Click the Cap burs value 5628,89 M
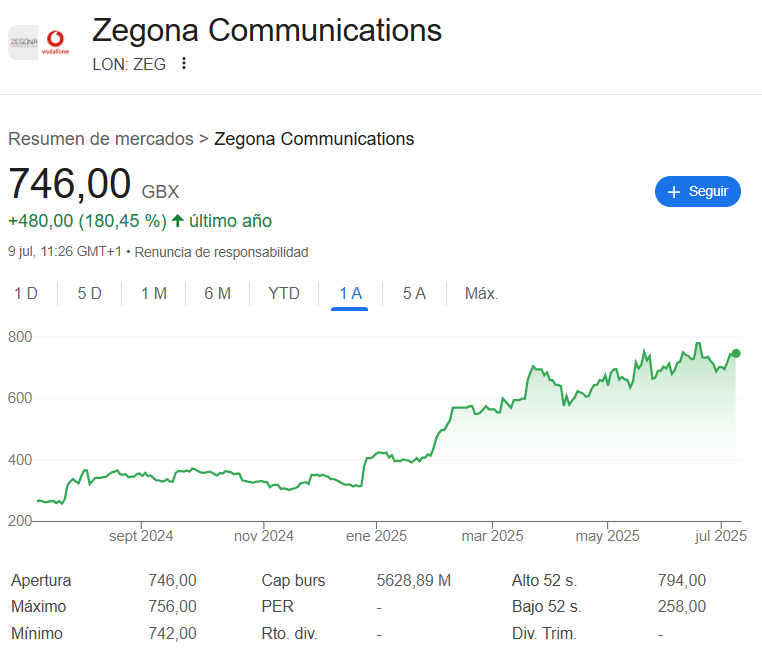 coord(413,580)
